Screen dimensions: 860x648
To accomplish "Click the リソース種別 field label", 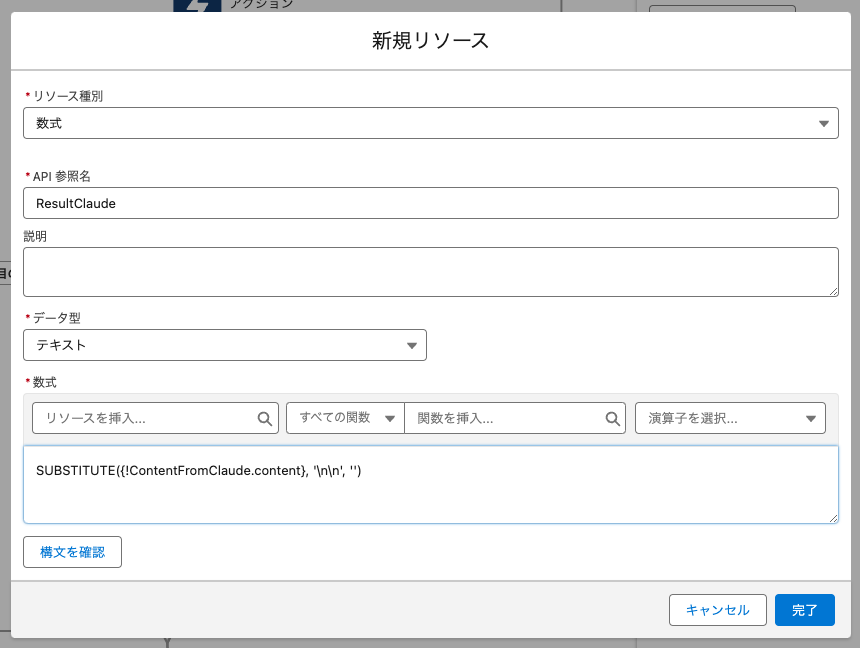I will [68, 96].
